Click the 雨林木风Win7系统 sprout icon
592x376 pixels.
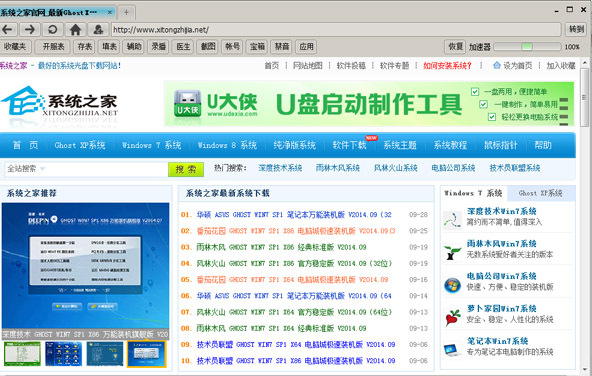452,252
